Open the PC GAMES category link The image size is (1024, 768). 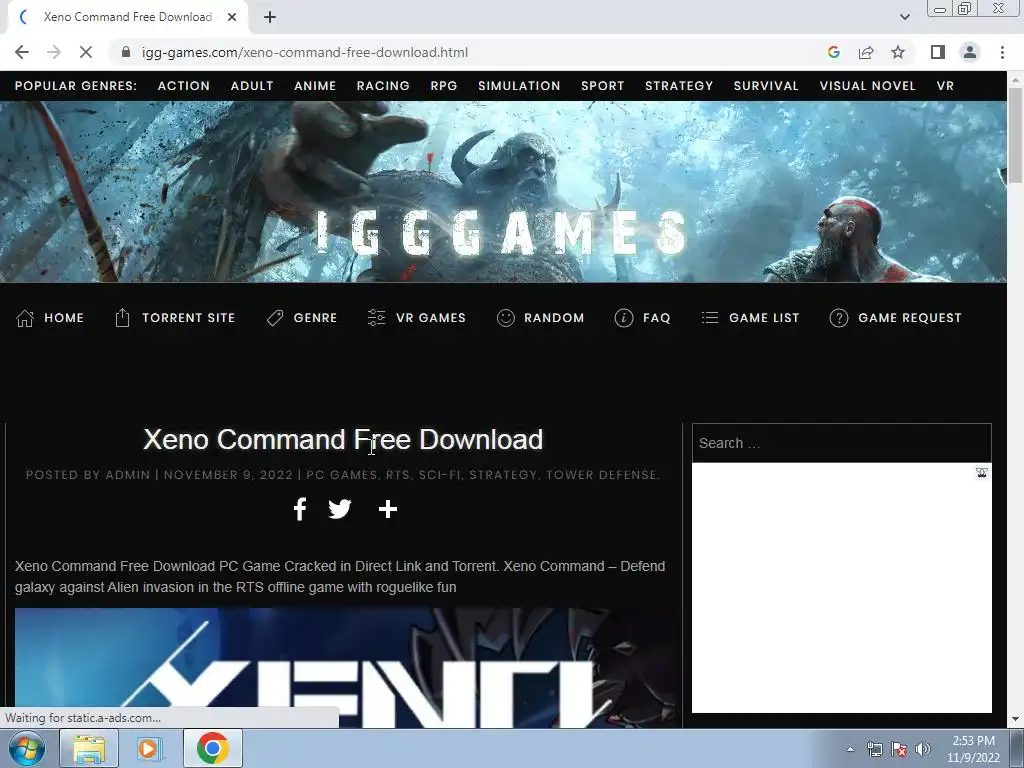[342, 475]
